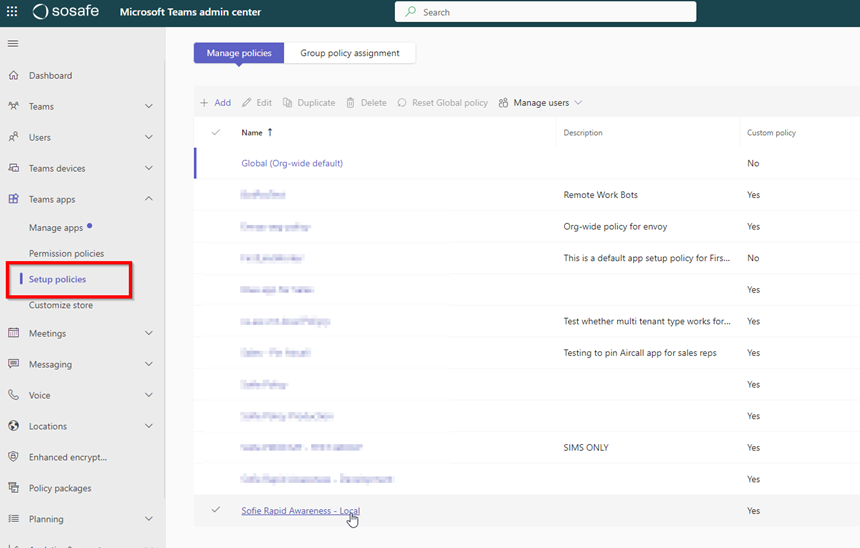Open the Dashboard home icon
860x548 pixels.
coord(13,76)
